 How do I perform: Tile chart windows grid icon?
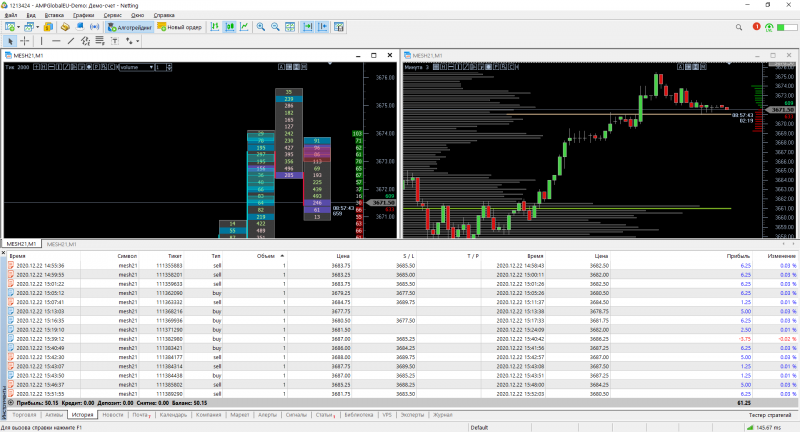coord(290,27)
